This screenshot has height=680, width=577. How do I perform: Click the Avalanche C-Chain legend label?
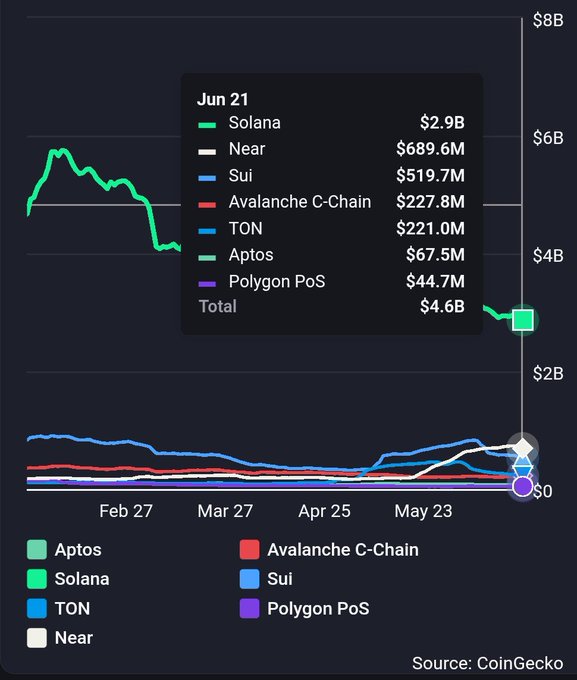coord(343,549)
